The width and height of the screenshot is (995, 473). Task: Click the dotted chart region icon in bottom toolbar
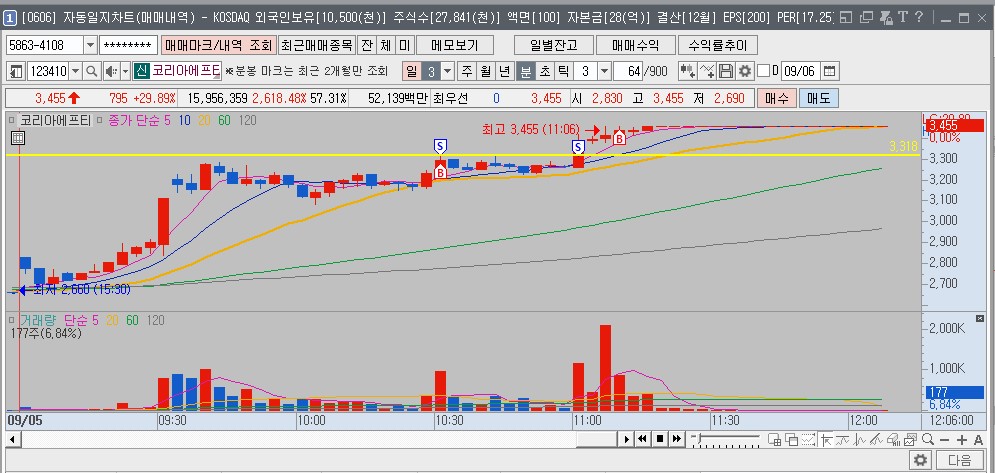(808, 439)
